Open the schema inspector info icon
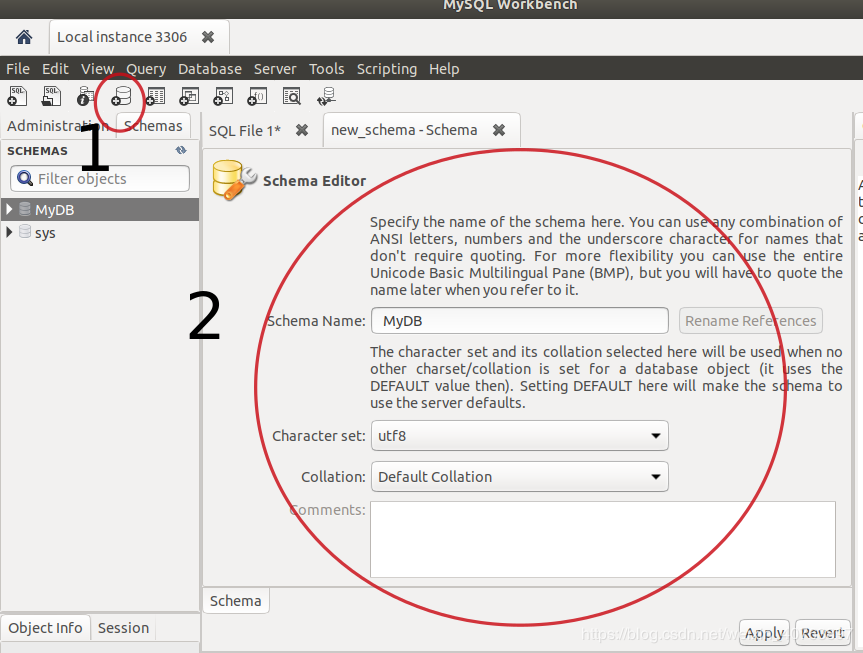Viewport: 863px width, 653px height. click(x=85, y=96)
